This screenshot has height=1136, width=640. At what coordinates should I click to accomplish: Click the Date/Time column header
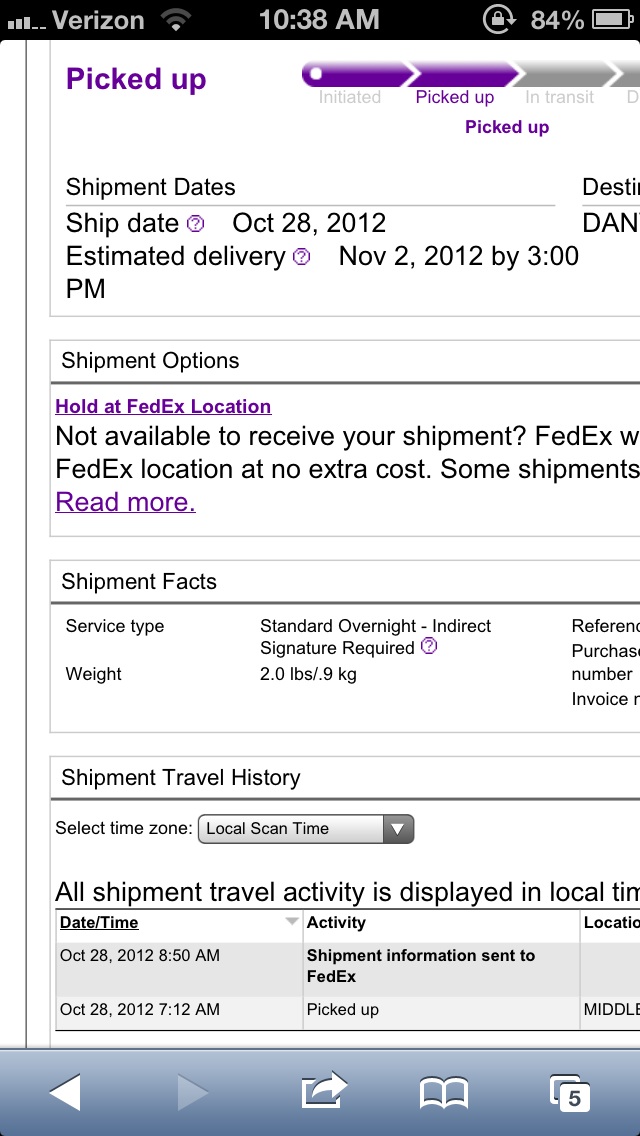click(99, 922)
